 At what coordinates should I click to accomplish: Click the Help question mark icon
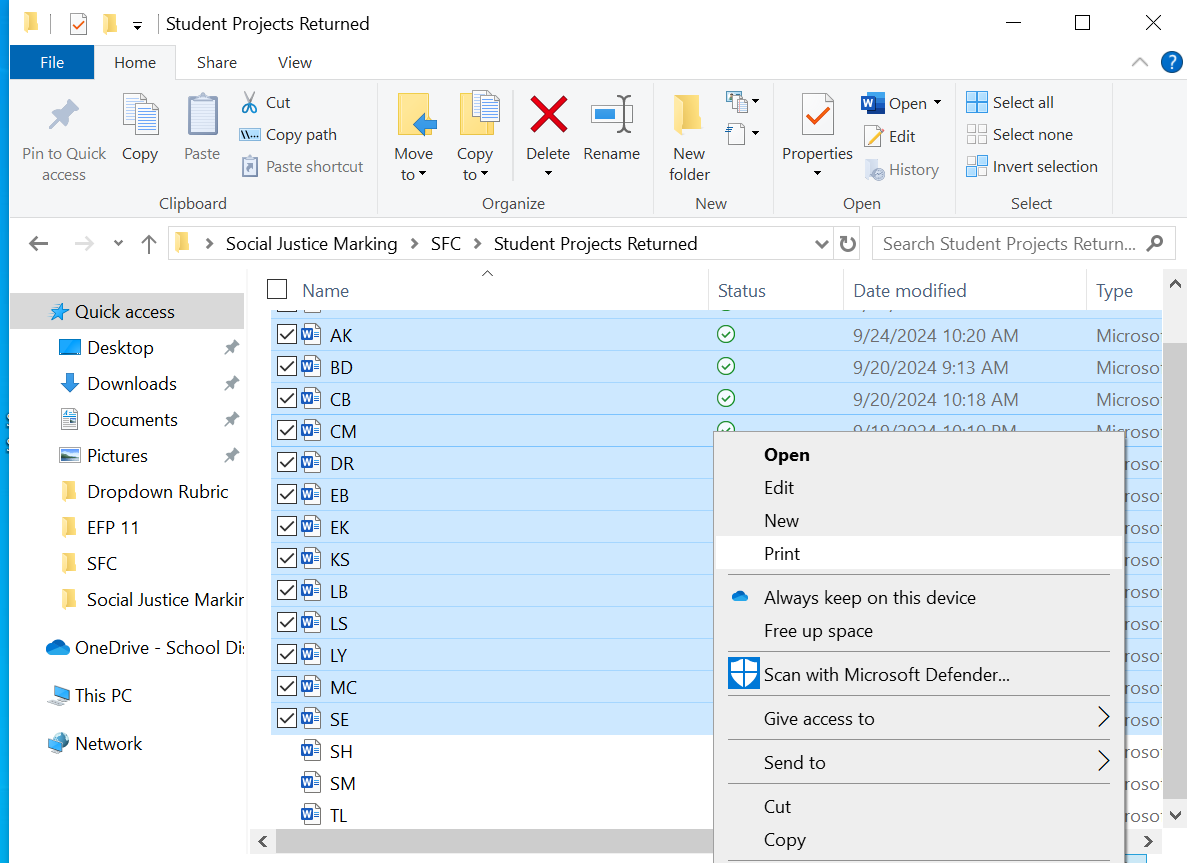1171,62
